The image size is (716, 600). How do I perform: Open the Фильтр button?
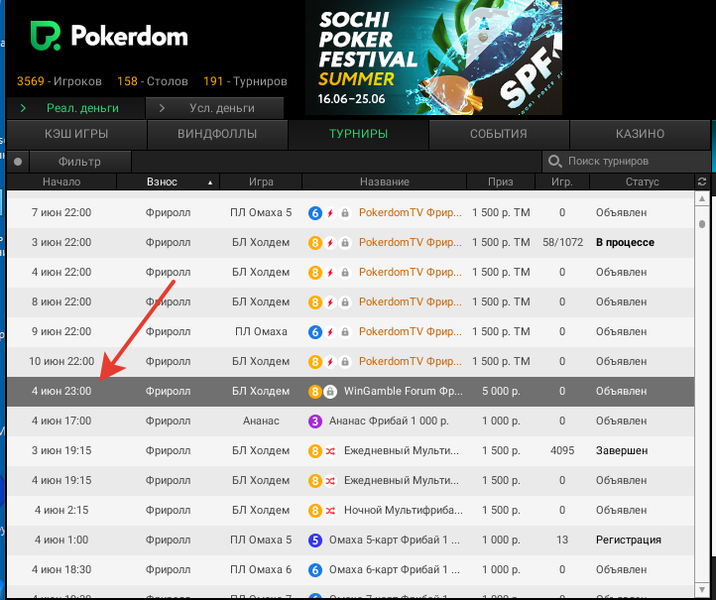point(80,161)
